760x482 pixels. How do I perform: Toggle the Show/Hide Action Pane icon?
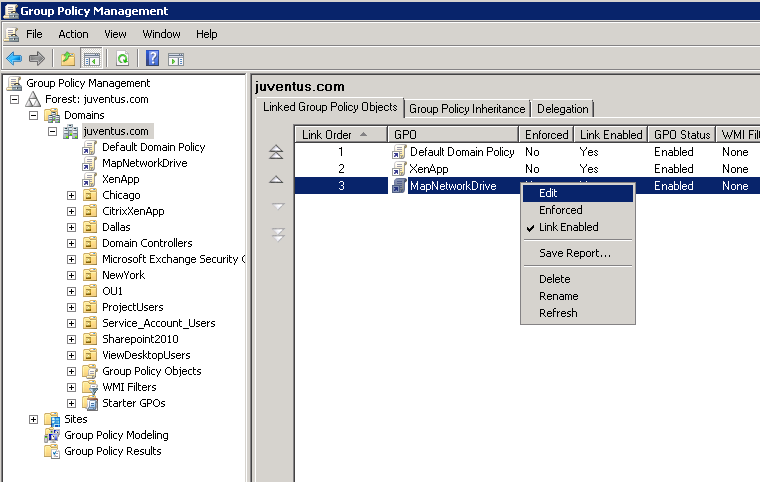point(176,59)
